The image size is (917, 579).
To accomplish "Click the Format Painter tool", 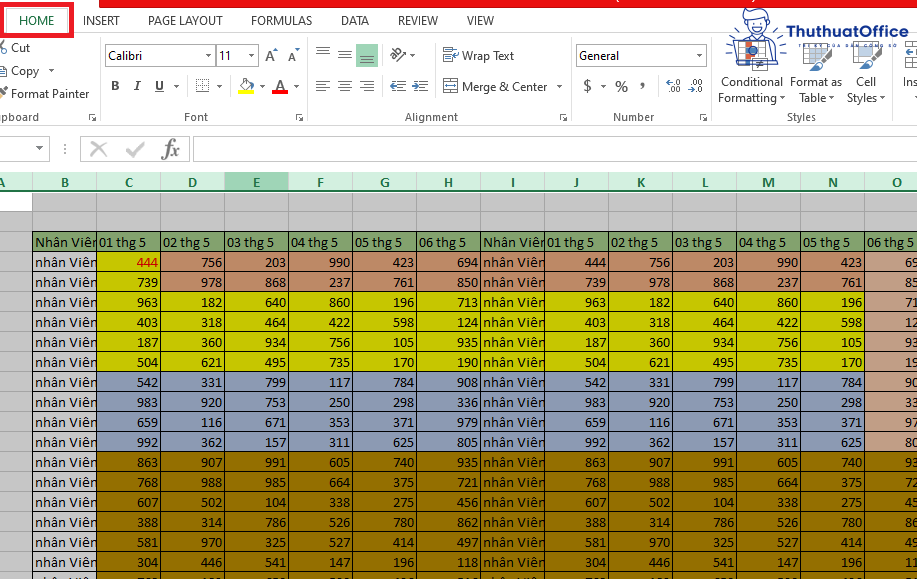I will pos(46,93).
